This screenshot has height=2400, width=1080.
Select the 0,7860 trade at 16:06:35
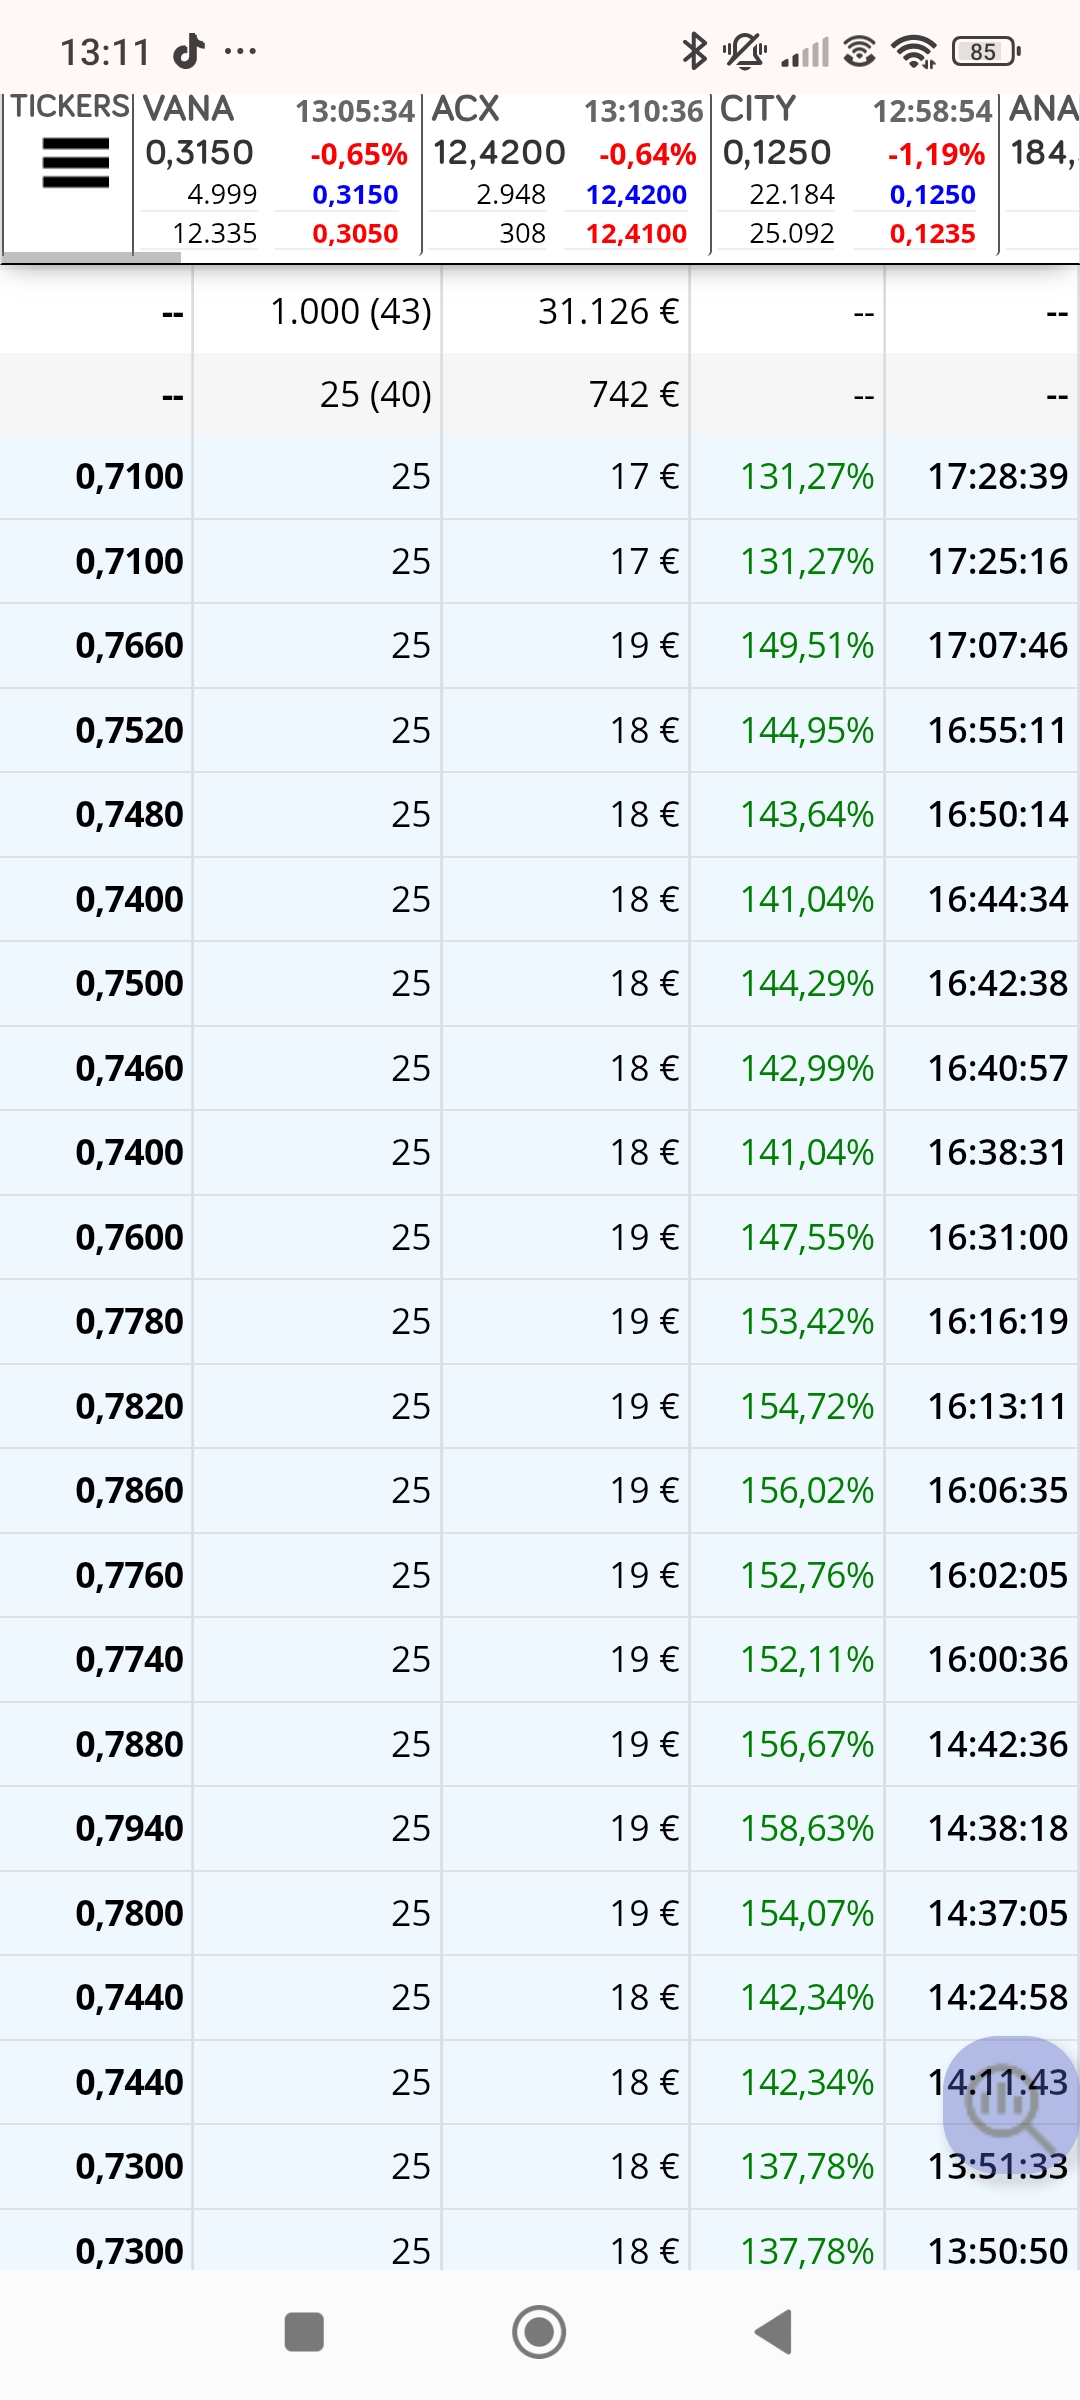(x=540, y=1490)
